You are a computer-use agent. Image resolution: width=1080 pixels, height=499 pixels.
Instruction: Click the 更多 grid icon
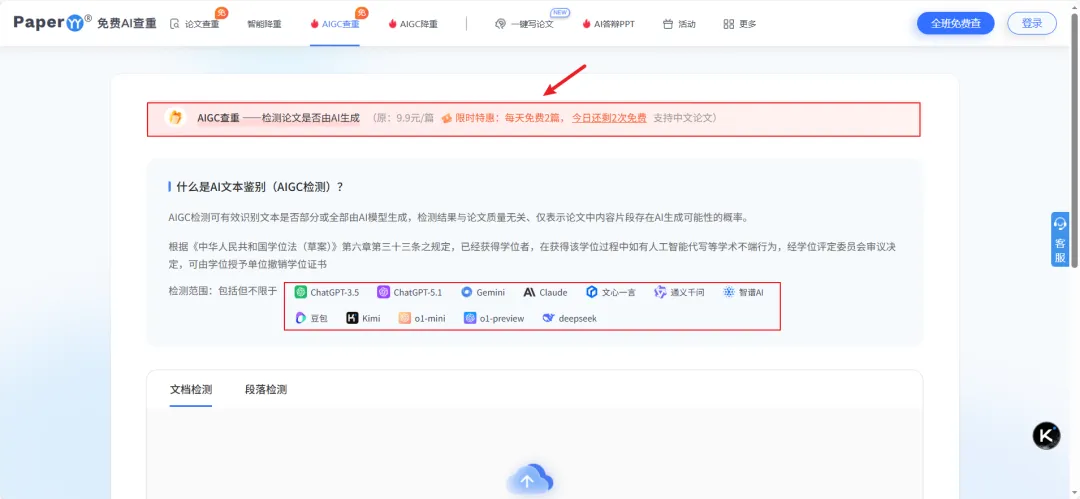(728, 24)
